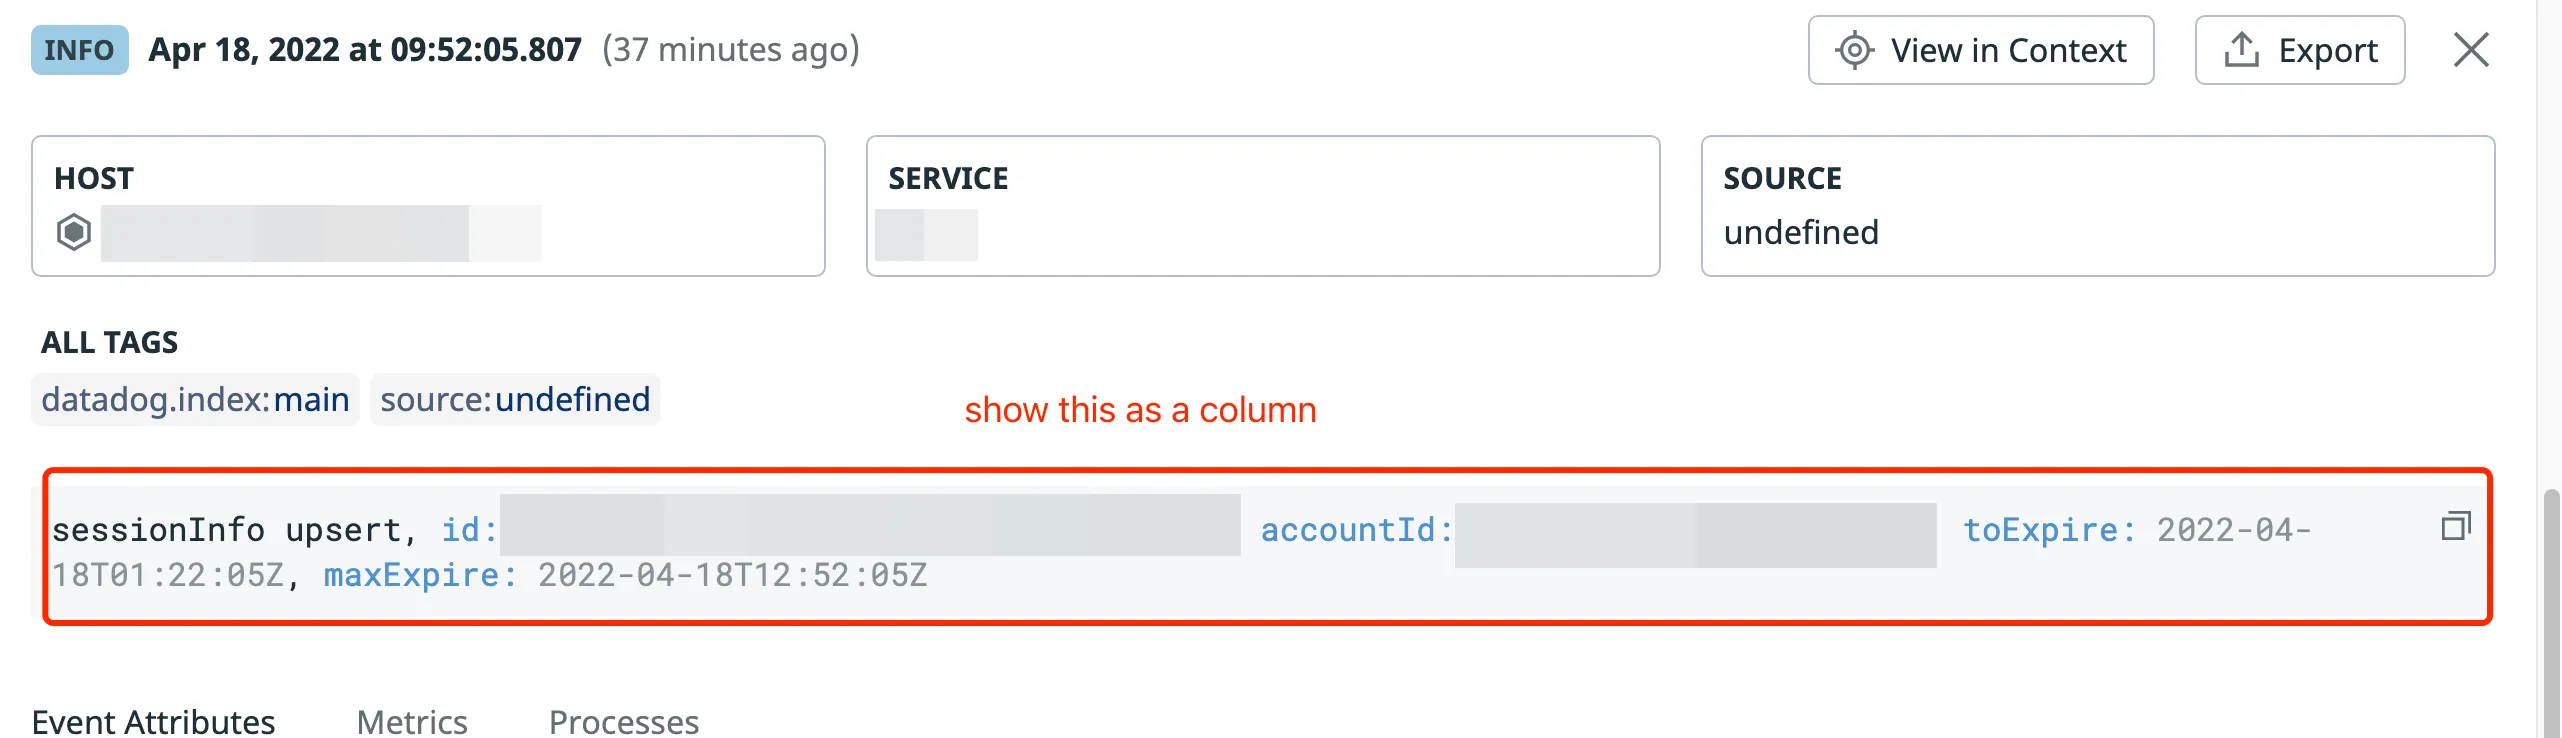Click the hexagon host icon
This screenshot has width=2562, height=738.
point(74,232)
